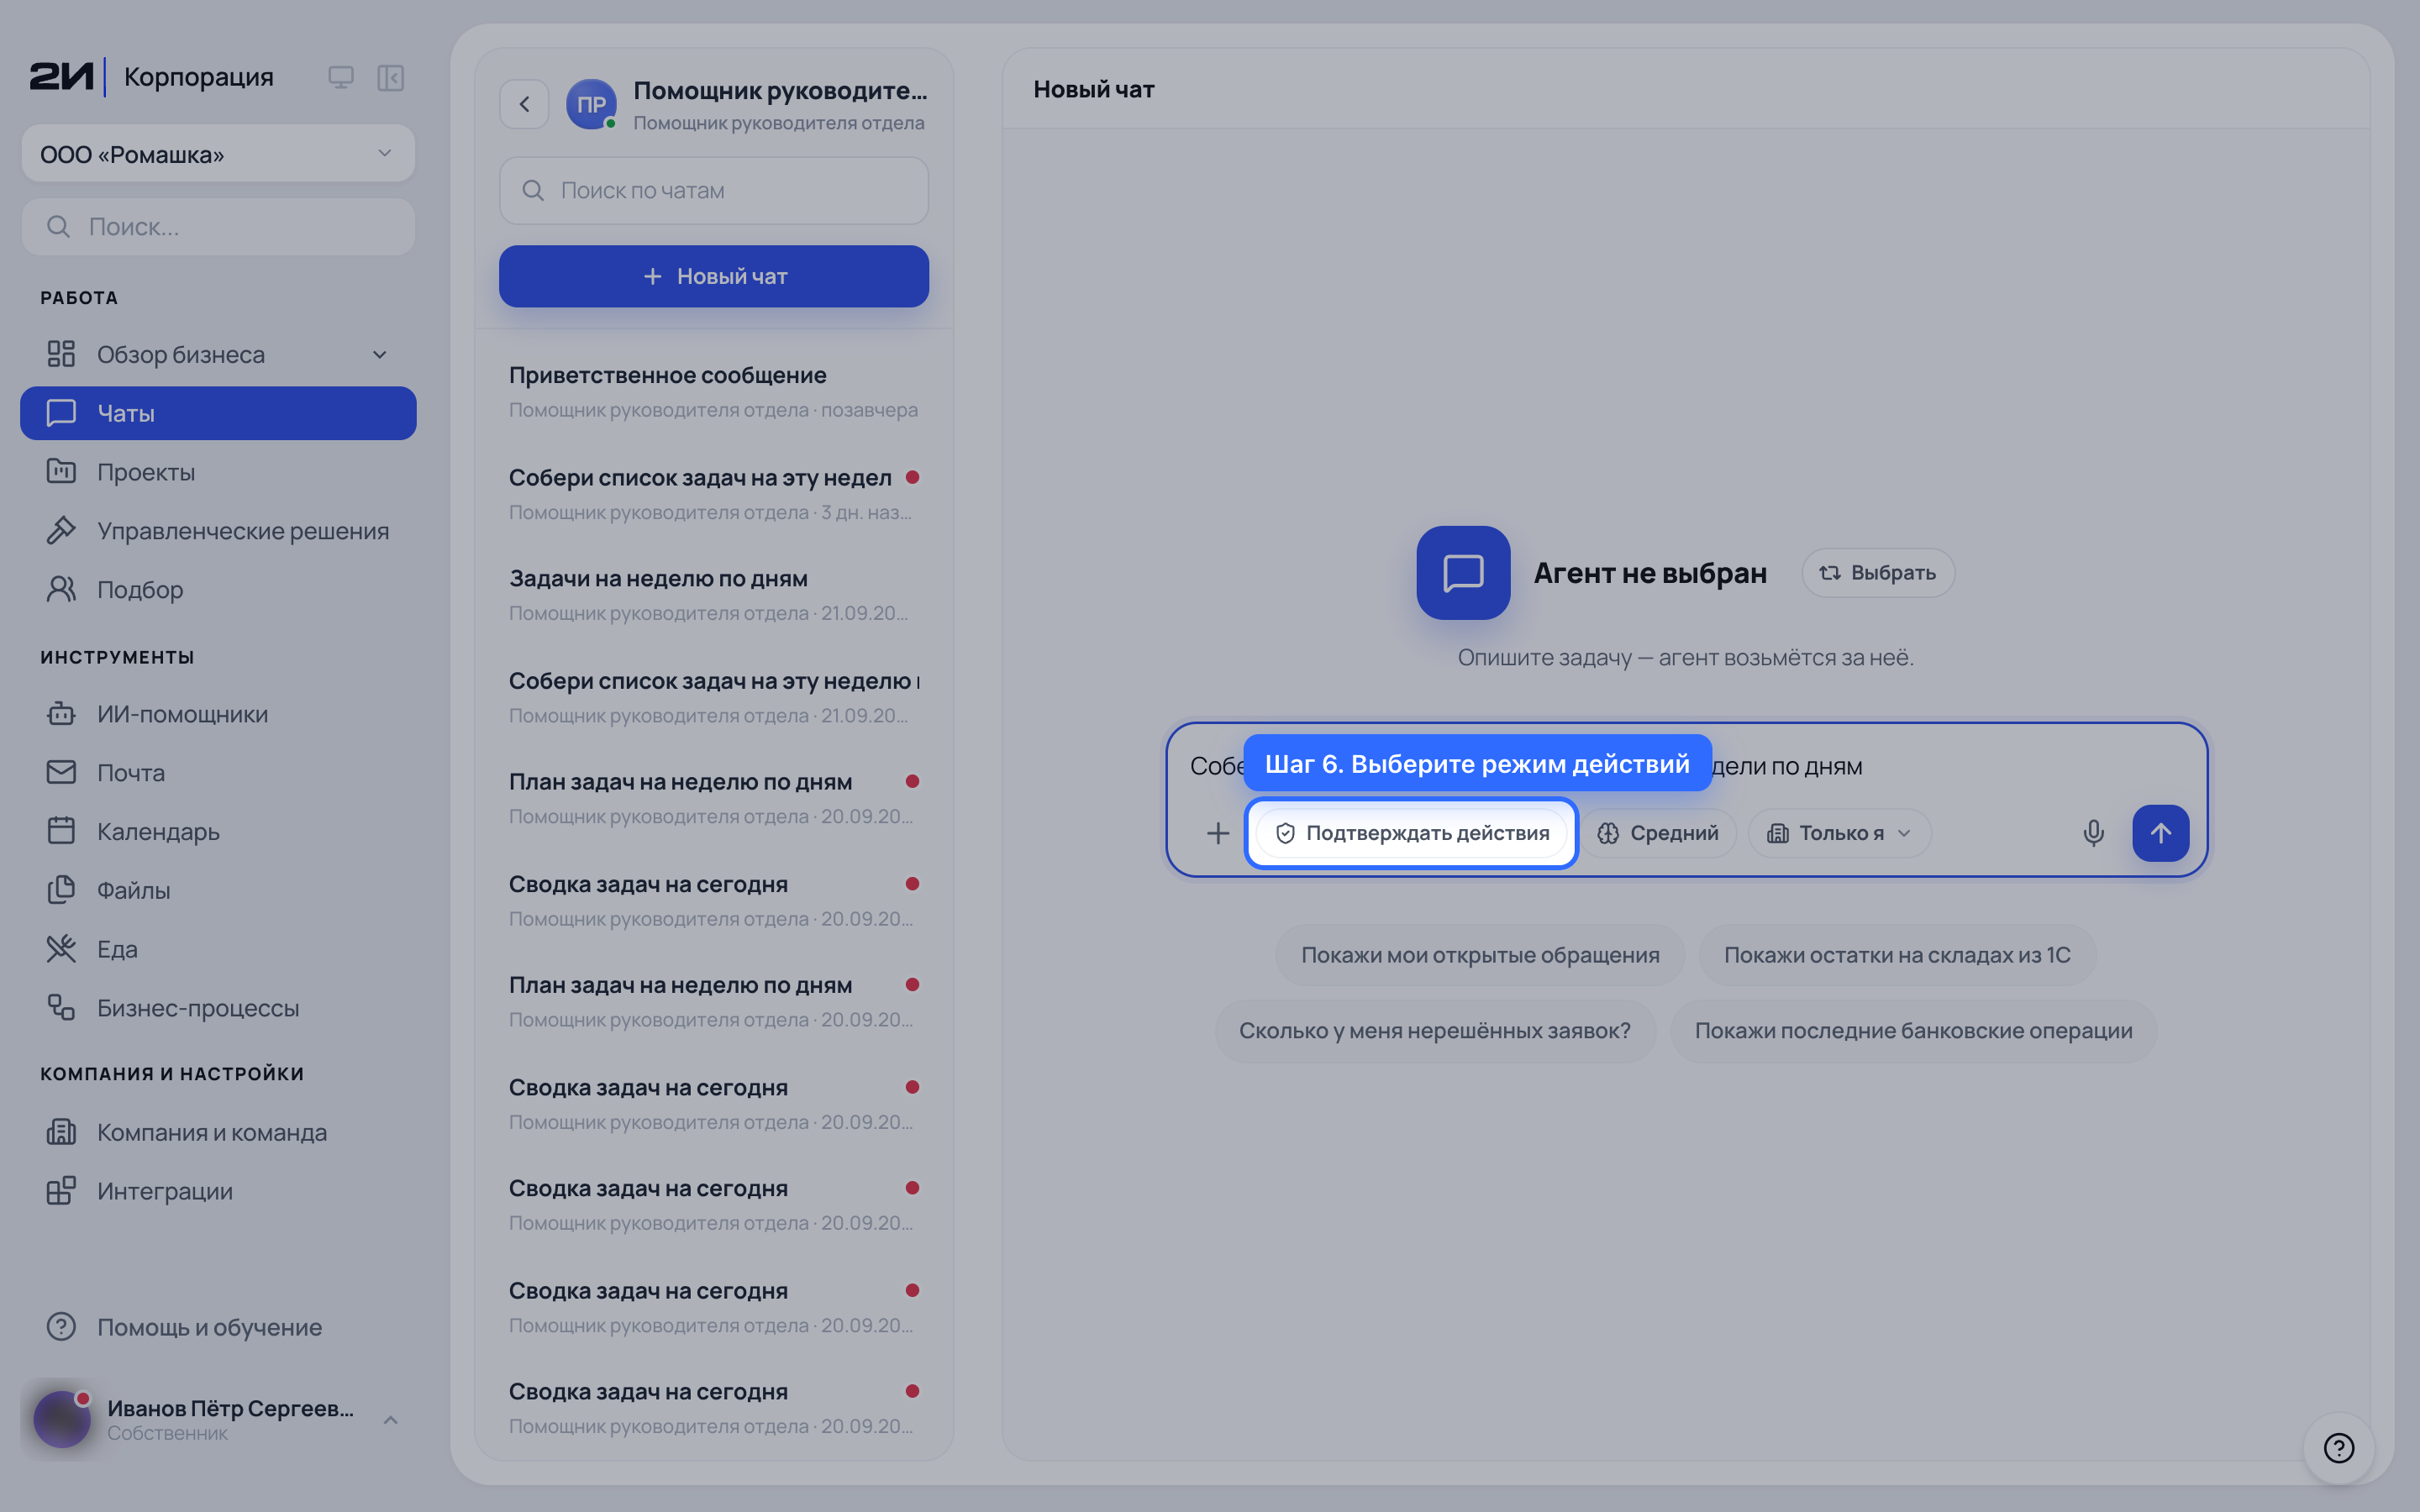Image resolution: width=2420 pixels, height=1512 pixels.
Task: Open Компания и команда settings
Action: (218, 1132)
